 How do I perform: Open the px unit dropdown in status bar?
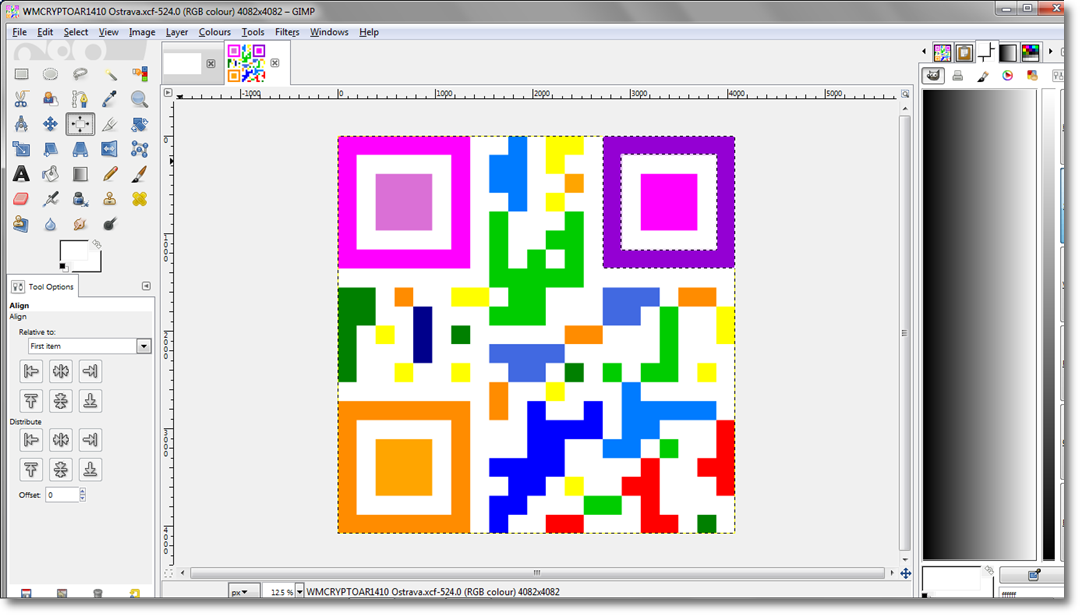tap(243, 592)
